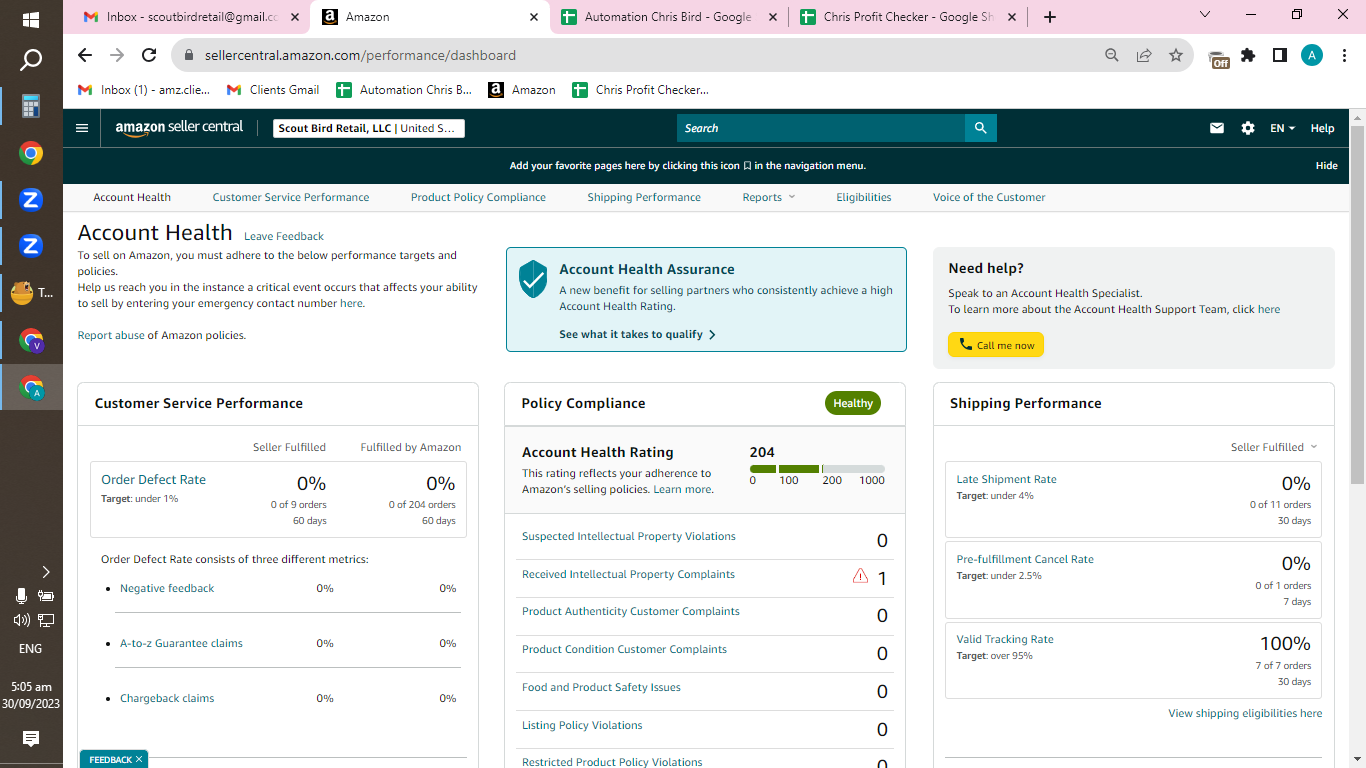The width and height of the screenshot is (1366, 768).
Task: Click the green Healthy status badge
Action: click(853, 403)
